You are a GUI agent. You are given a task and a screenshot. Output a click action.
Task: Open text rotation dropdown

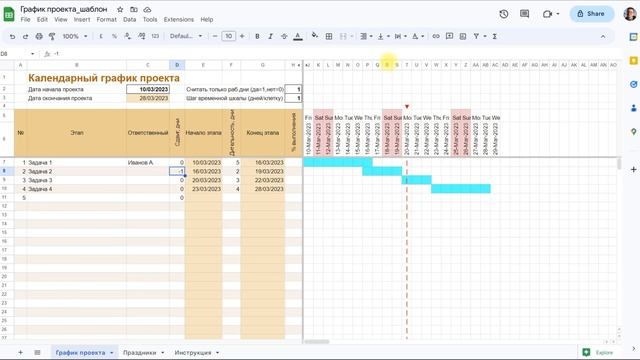click(x=418, y=36)
